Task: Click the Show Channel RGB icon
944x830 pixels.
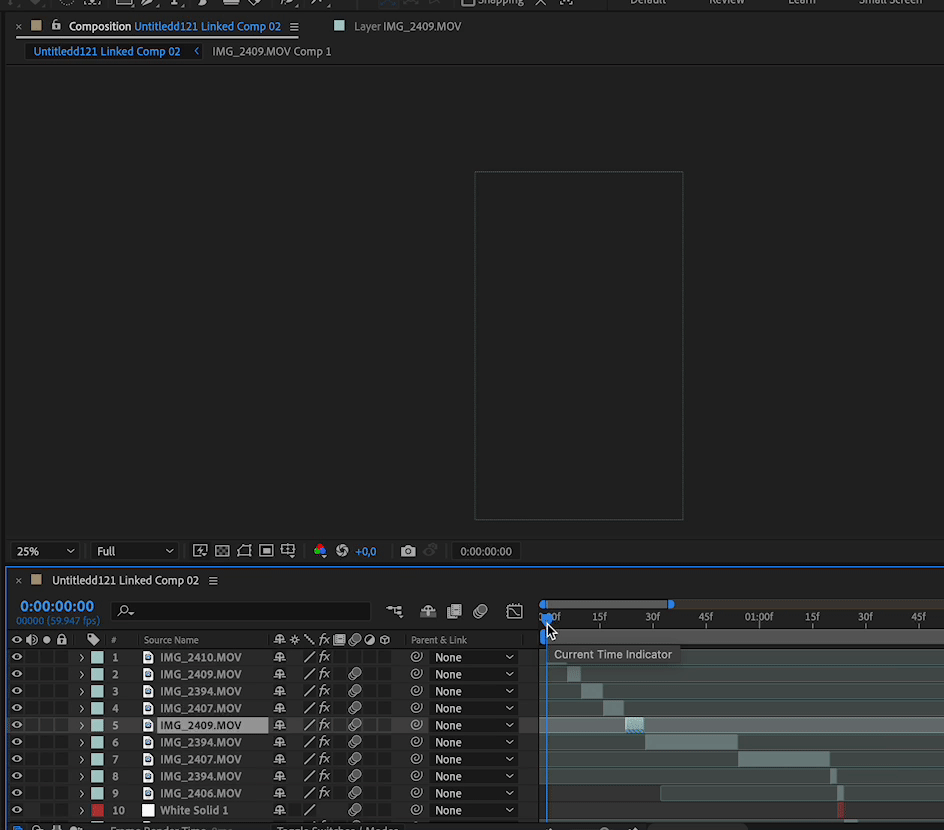Action: click(x=320, y=551)
